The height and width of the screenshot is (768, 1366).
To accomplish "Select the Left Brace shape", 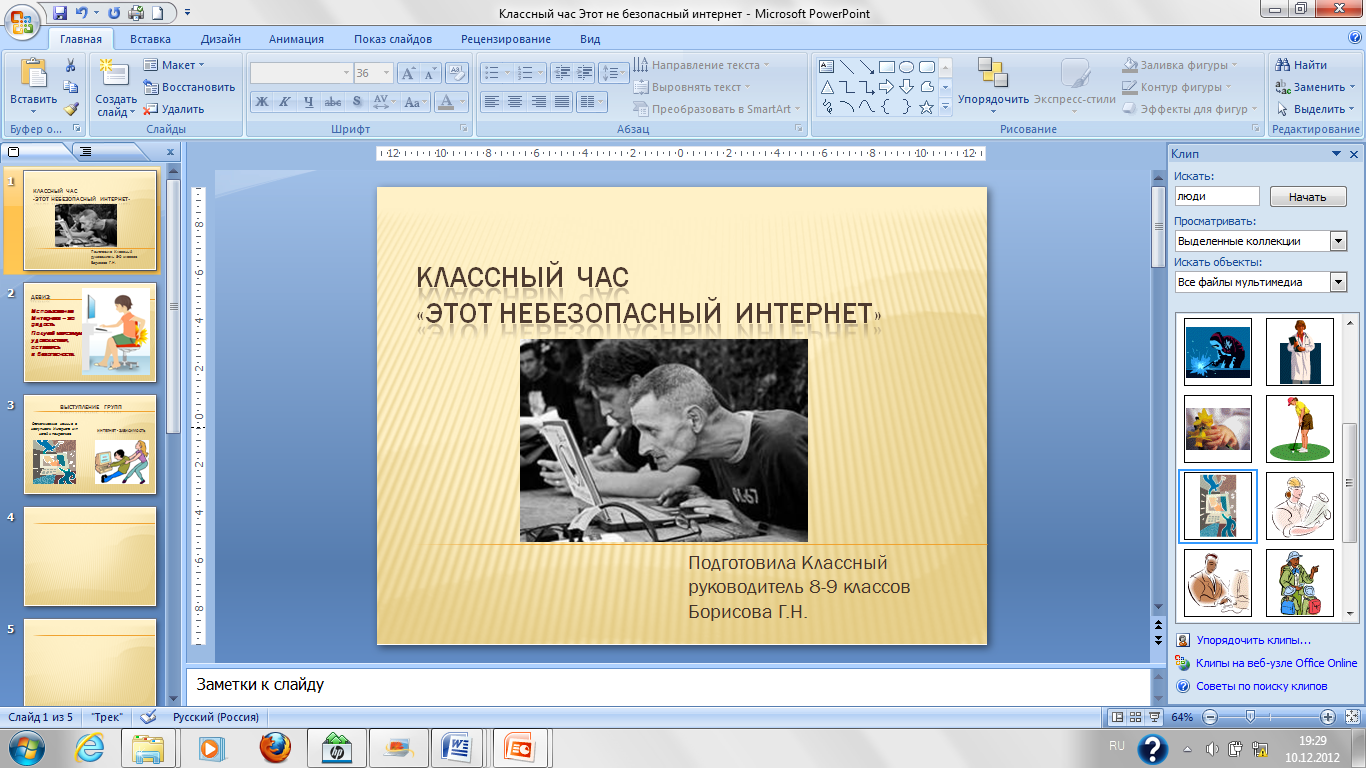I will [887, 107].
